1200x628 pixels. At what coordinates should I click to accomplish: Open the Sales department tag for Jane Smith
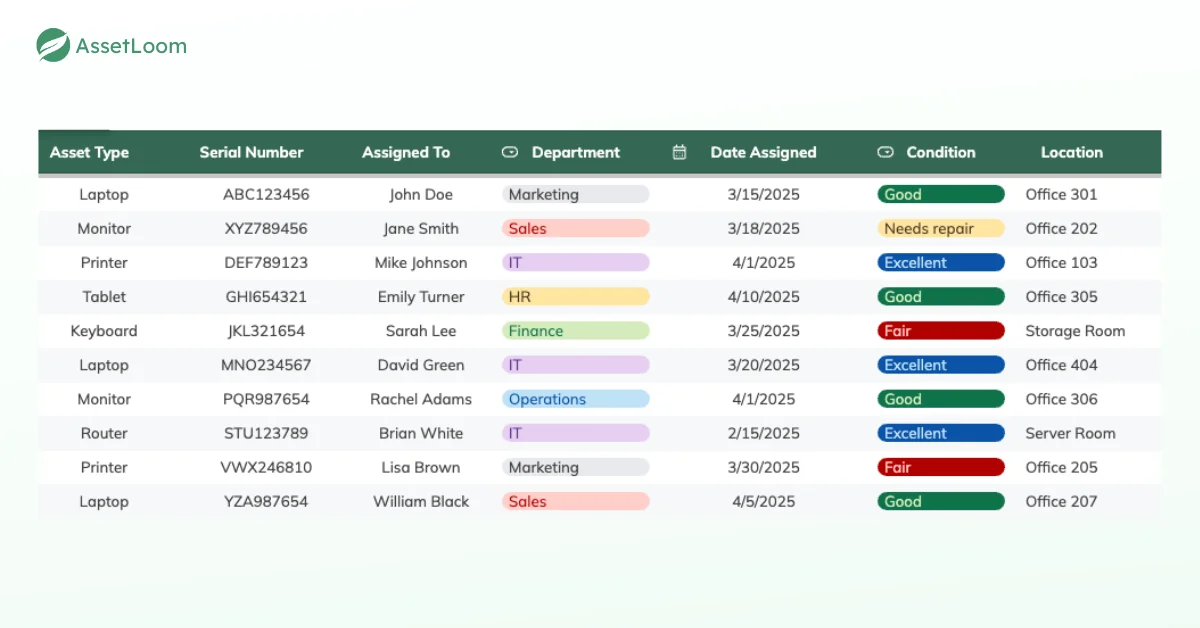[576, 229]
